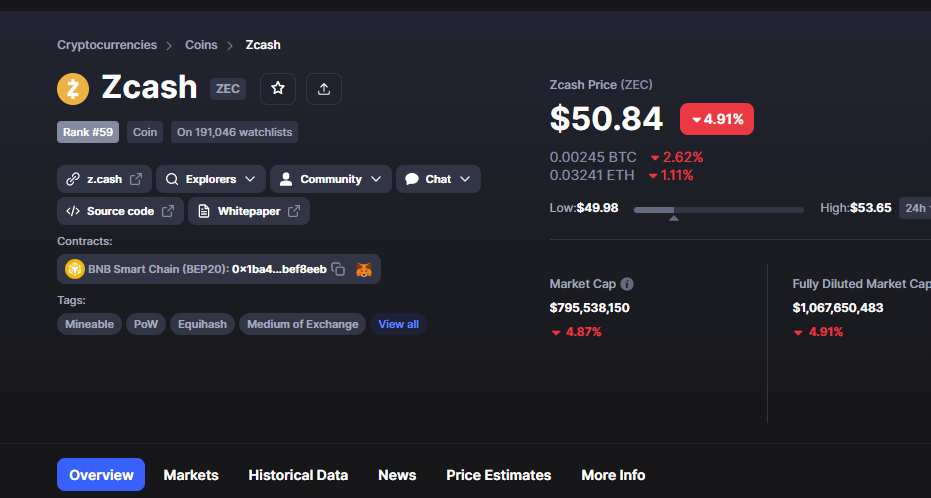
Task: Click contract address 0x1ba4...bef8eeb
Action: point(279,269)
